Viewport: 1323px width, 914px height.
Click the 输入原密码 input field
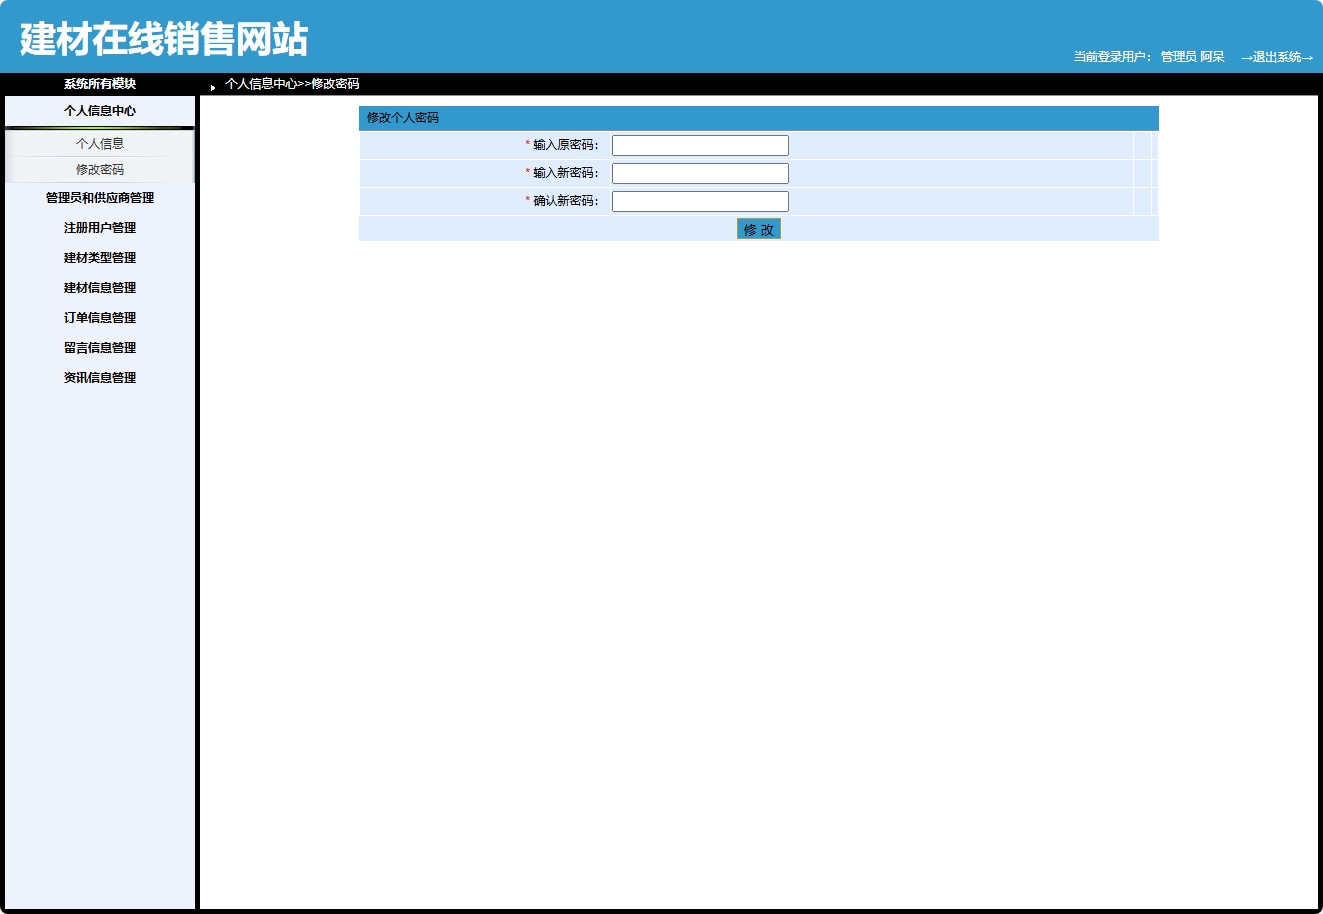pyautogui.click(x=699, y=144)
